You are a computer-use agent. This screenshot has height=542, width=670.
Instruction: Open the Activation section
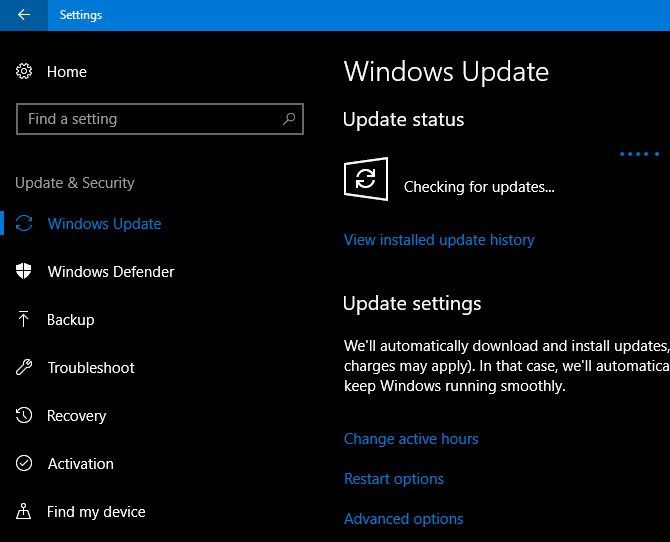(81, 464)
